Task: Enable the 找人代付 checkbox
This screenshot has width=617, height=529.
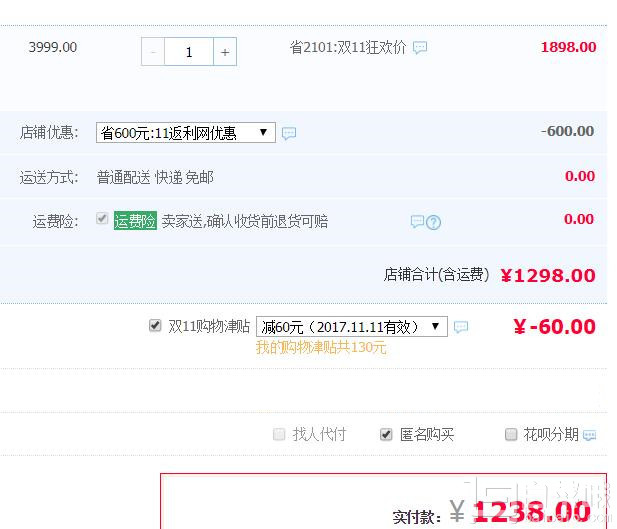Action: point(279,435)
